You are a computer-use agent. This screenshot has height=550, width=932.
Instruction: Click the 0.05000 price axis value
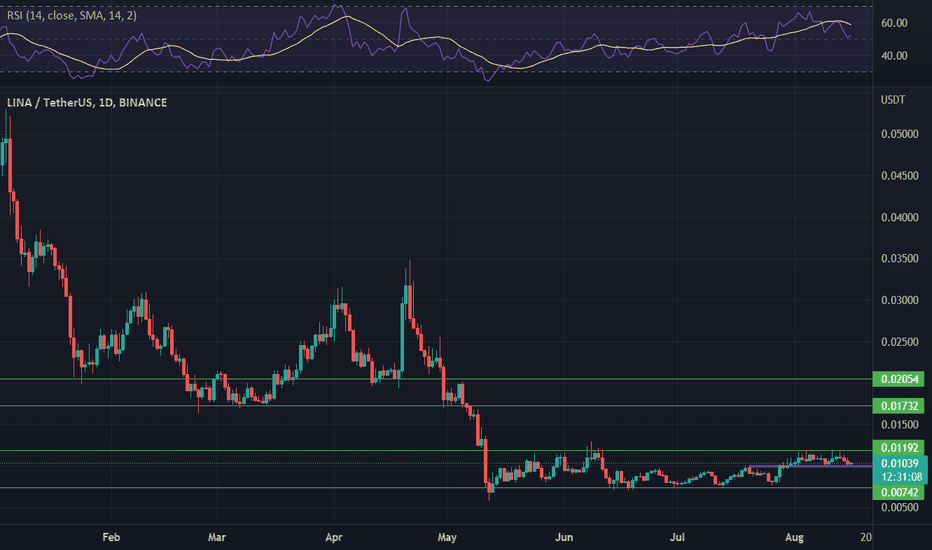click(899, 134)
